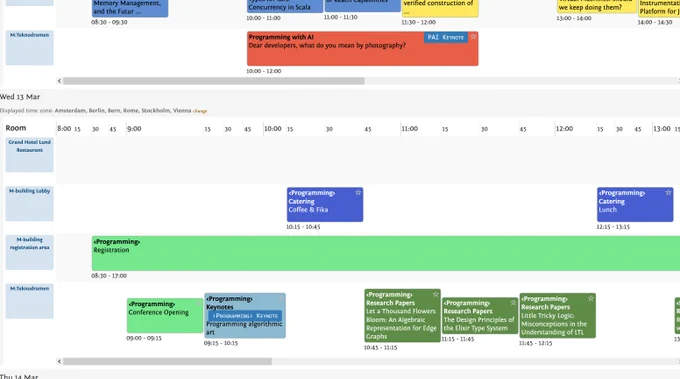Star the Let a Thousand Flowers Bloom paper
The image size is (680, 379).
[x=435, y=294]
